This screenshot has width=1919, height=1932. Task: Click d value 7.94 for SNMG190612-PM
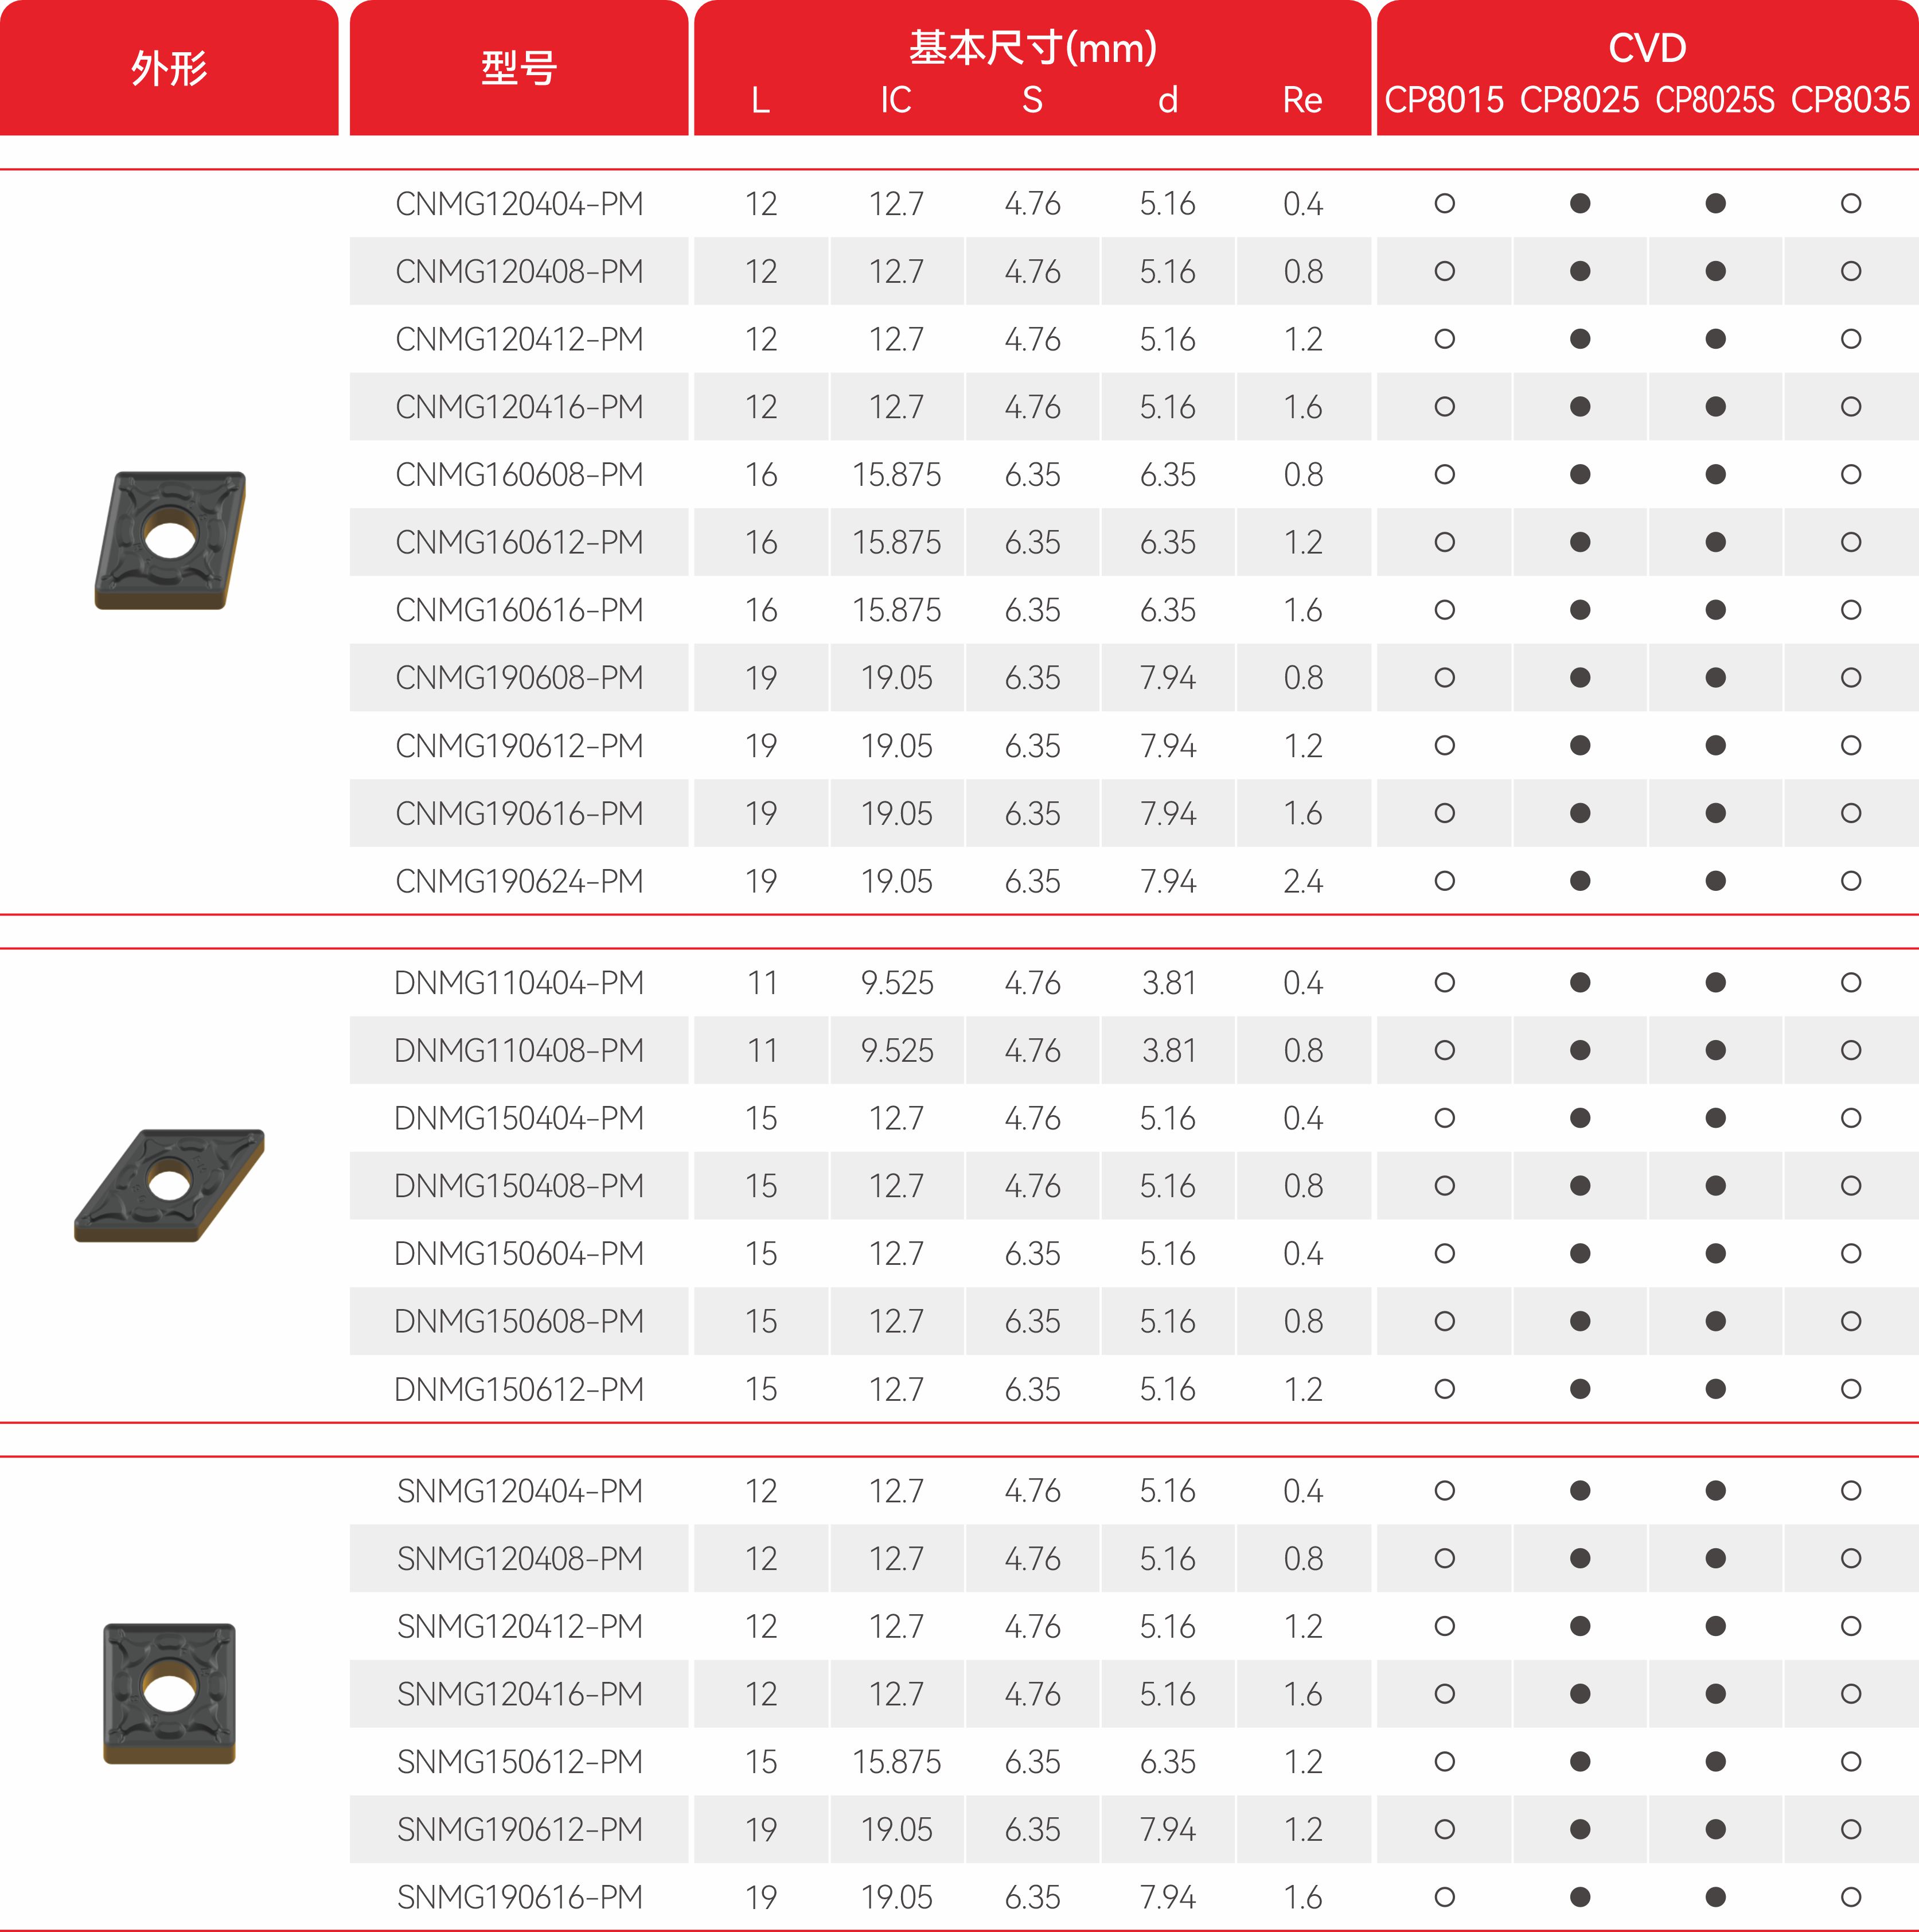(x=1168, y=1829)
